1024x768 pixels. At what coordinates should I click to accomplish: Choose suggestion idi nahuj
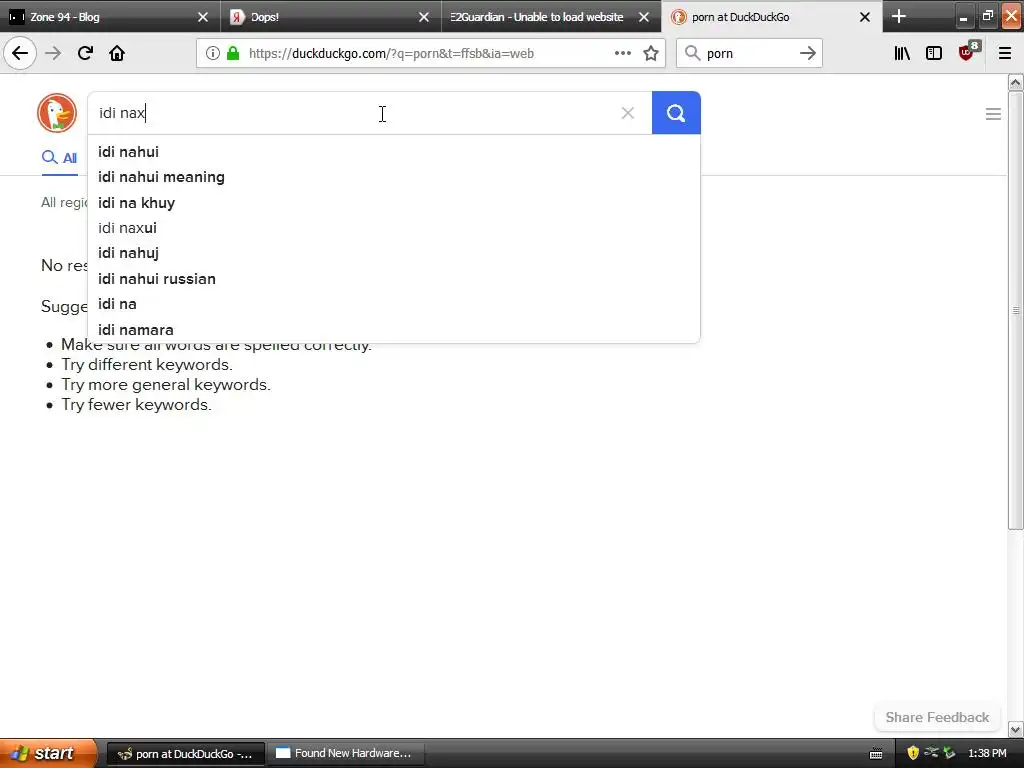click(394, 253)
